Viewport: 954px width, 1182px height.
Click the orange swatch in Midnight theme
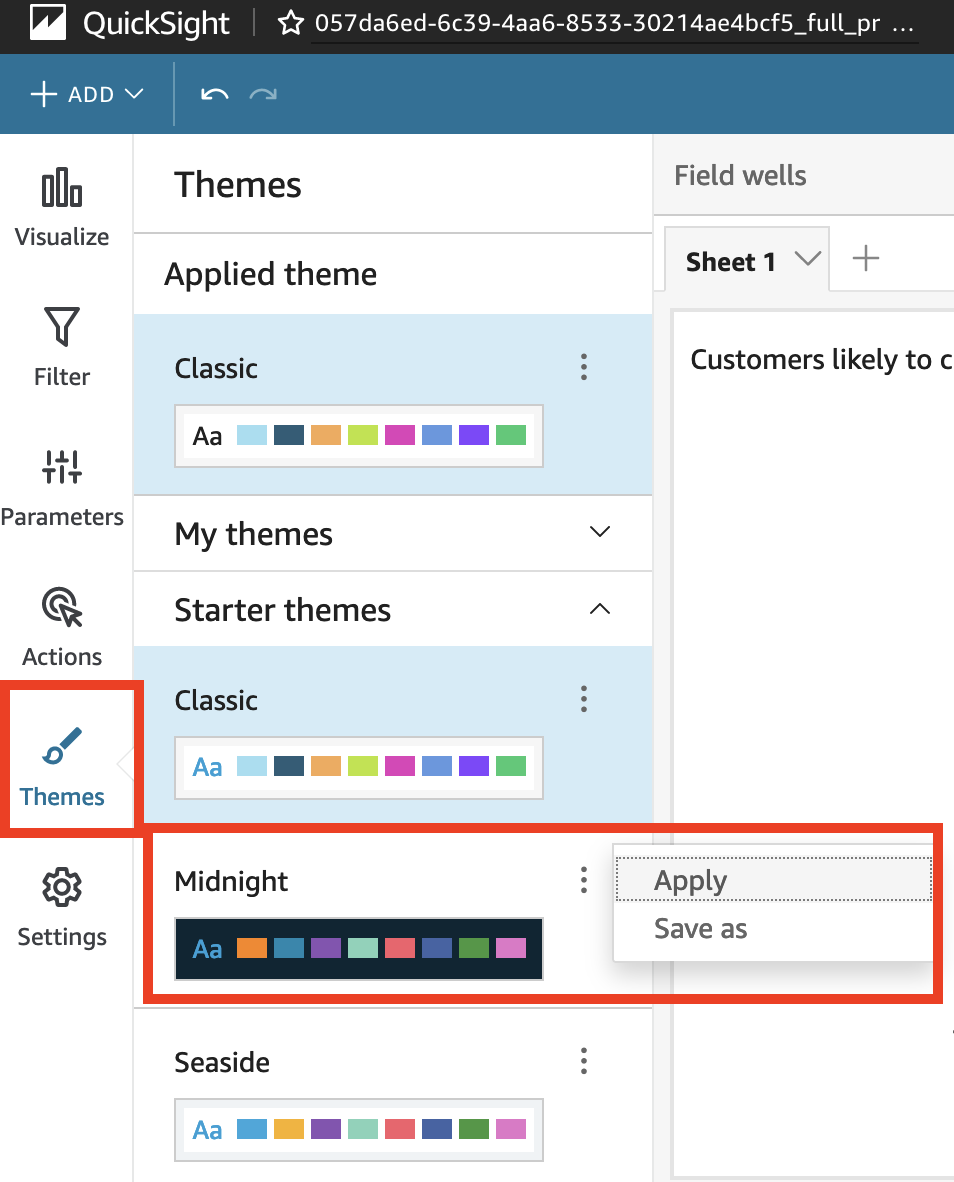coord(252,948)
